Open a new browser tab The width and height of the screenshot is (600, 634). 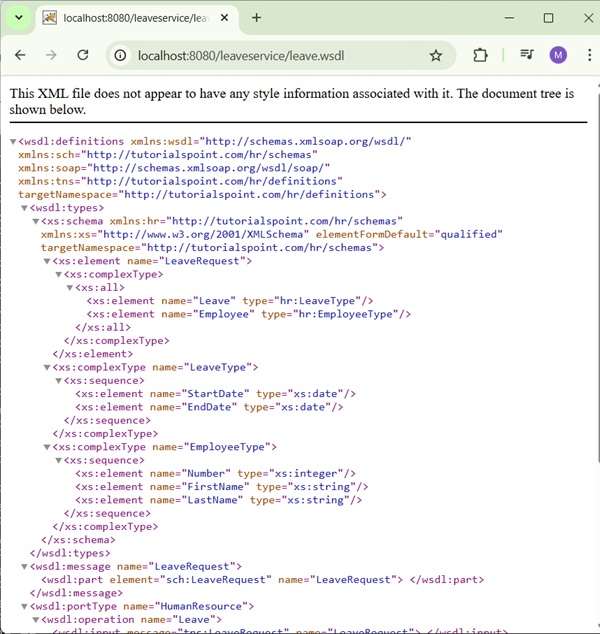(x=256, y=18)
